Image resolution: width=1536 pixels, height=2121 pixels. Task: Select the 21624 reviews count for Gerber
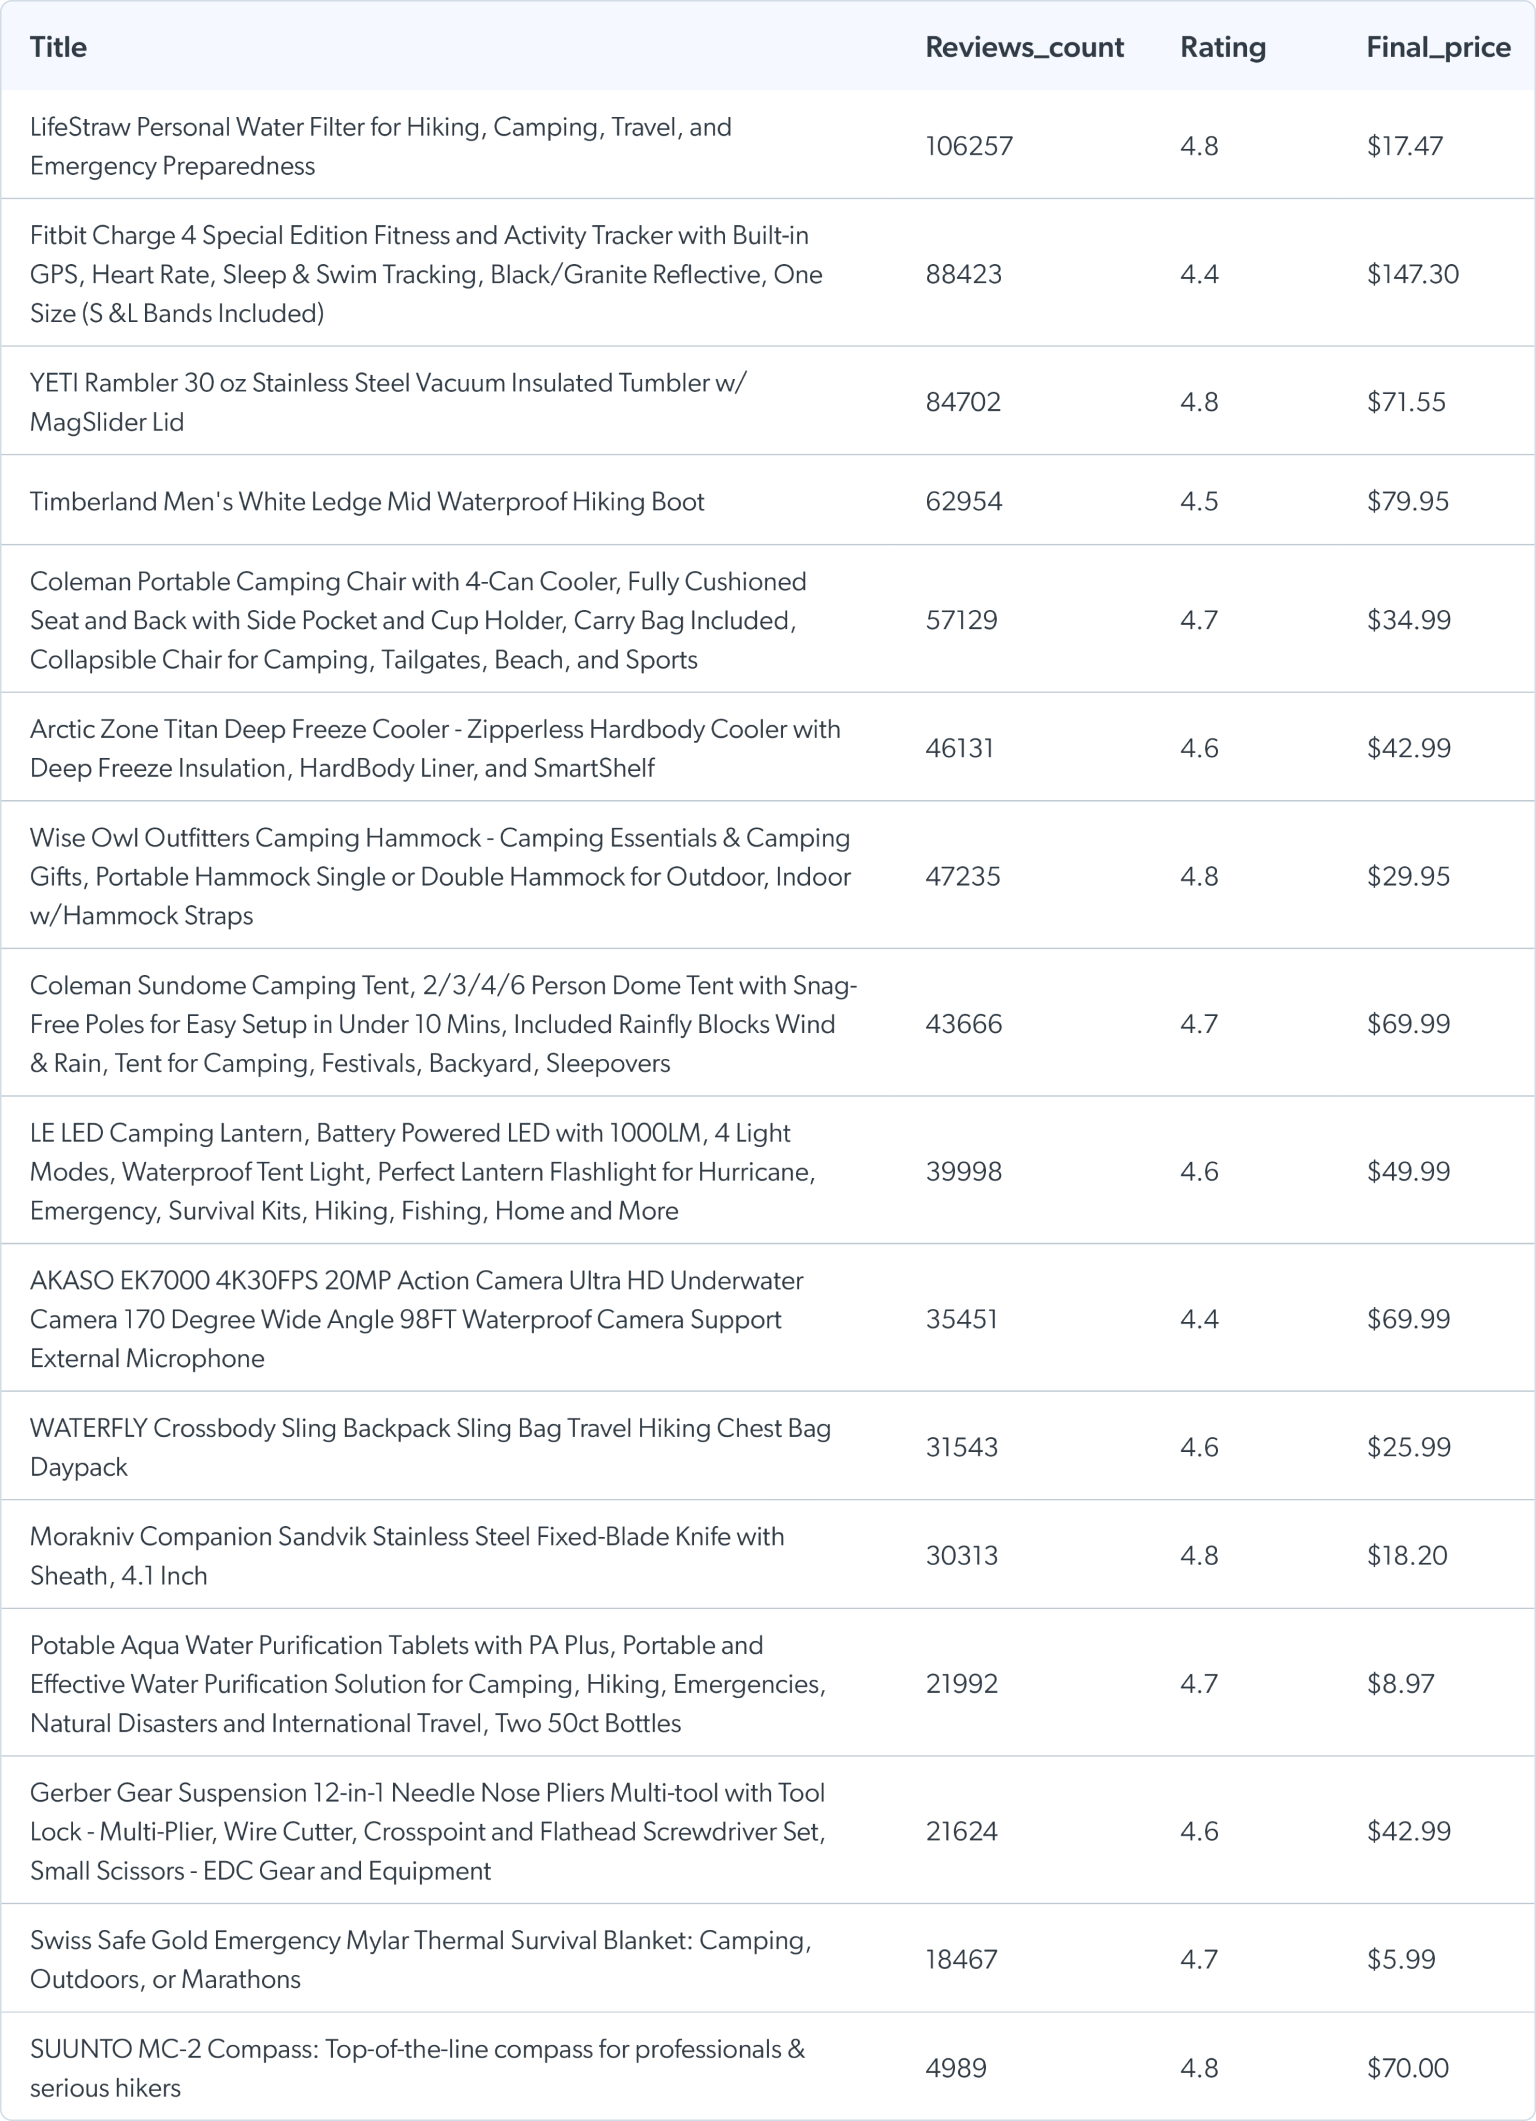[x=961, y=1831]
